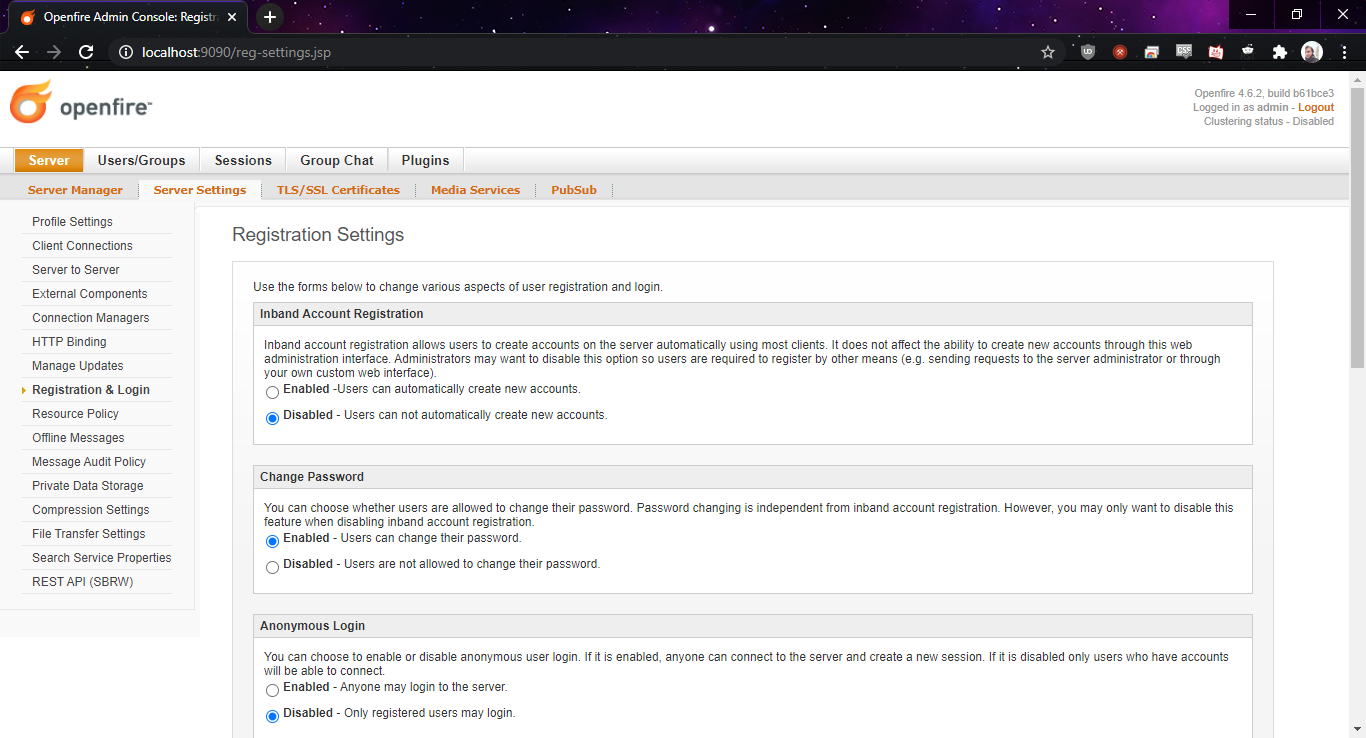Open REST API (SBRW) settings
The height and width of the screenshot is (738, 1366).
[x=82, y=582]
